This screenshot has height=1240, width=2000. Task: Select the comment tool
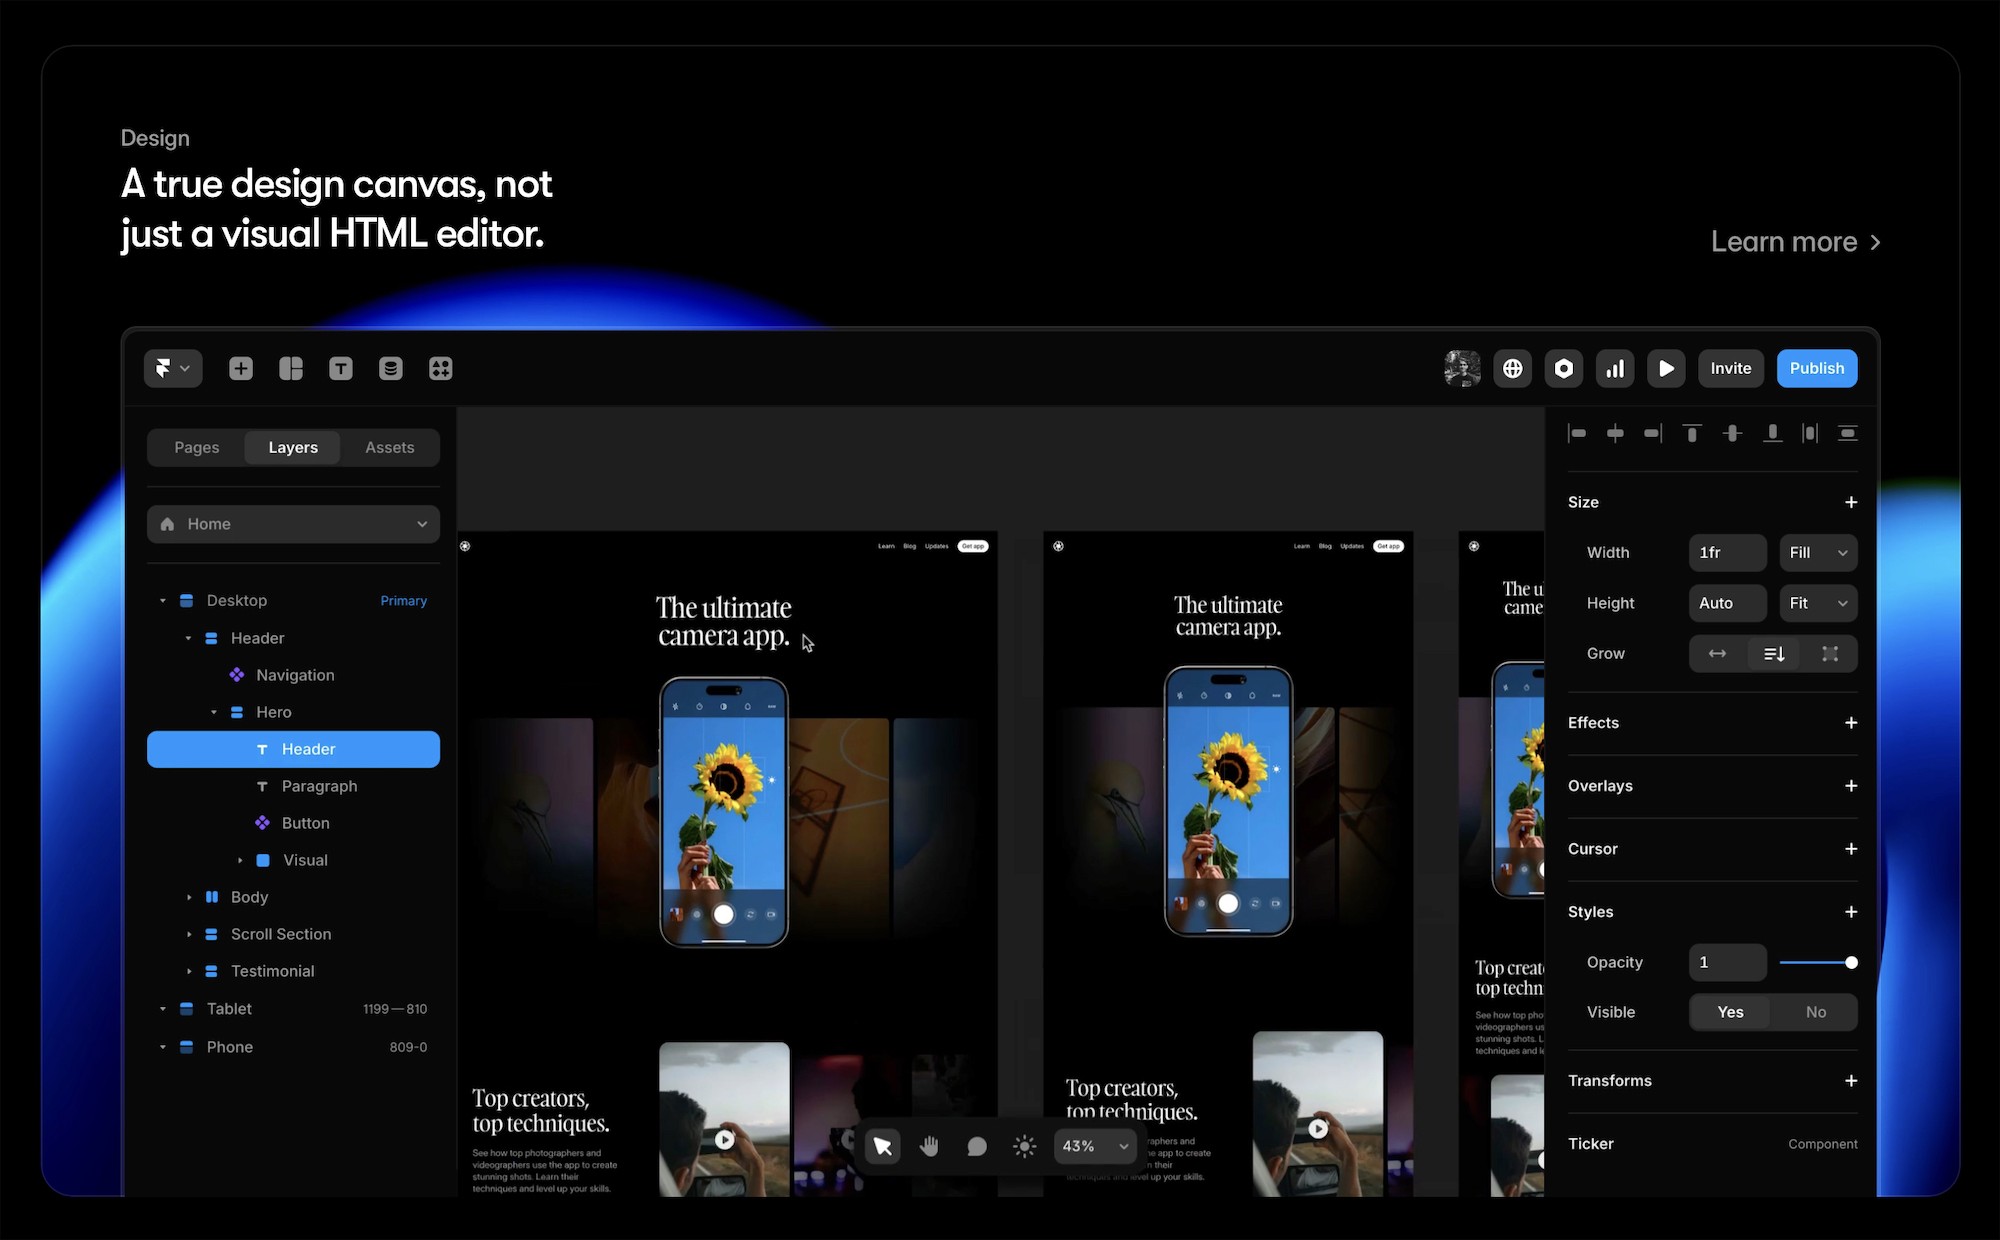pos(977,1146)
